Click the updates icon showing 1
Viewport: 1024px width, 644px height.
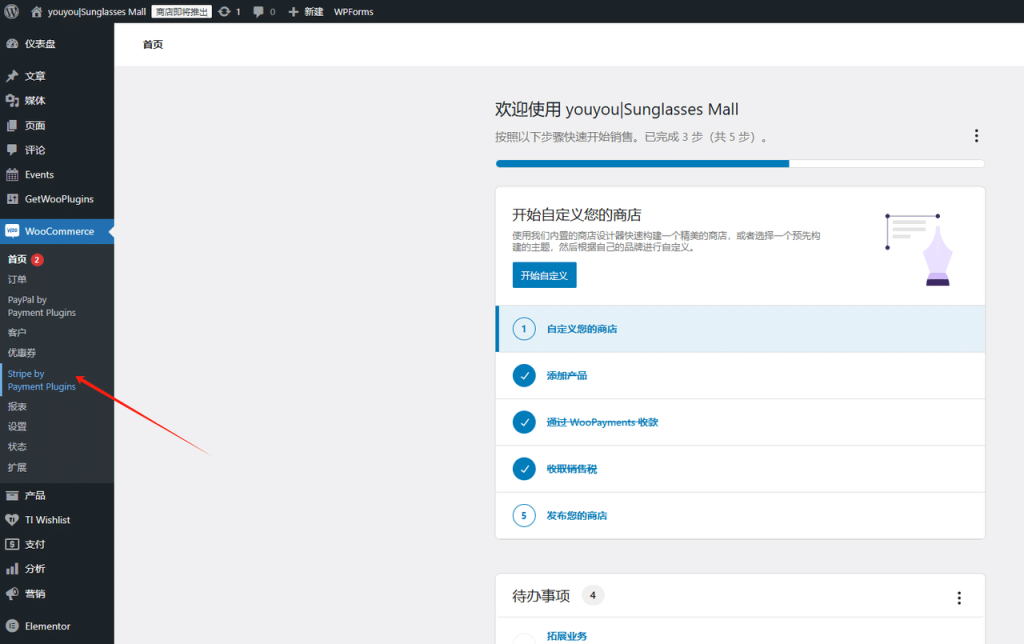pyautogui.click(x=225, y=11)
